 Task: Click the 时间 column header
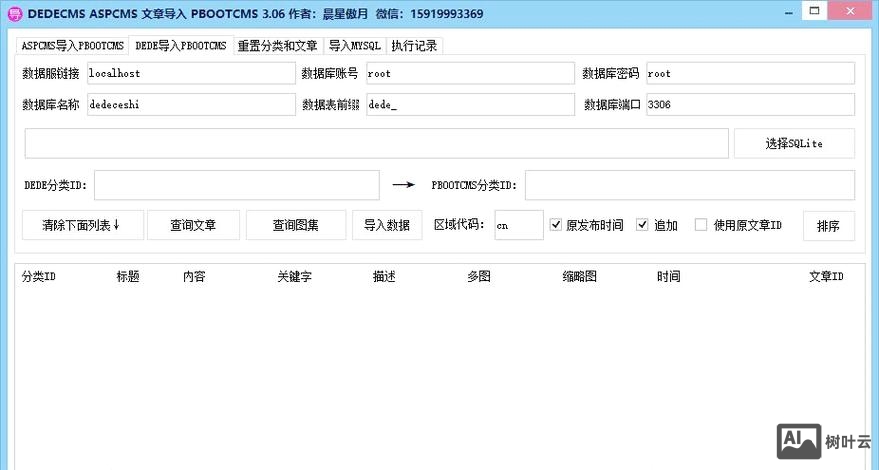point(669,277)
